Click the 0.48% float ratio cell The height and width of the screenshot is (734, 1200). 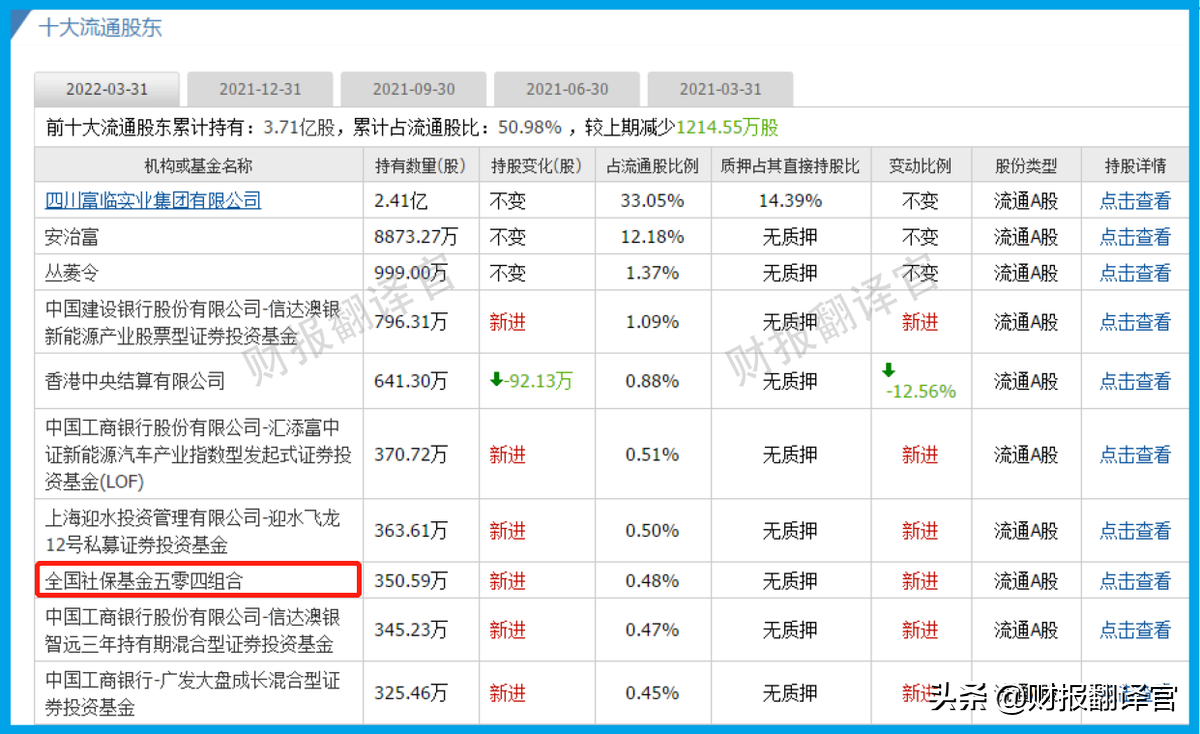[653, 580]
